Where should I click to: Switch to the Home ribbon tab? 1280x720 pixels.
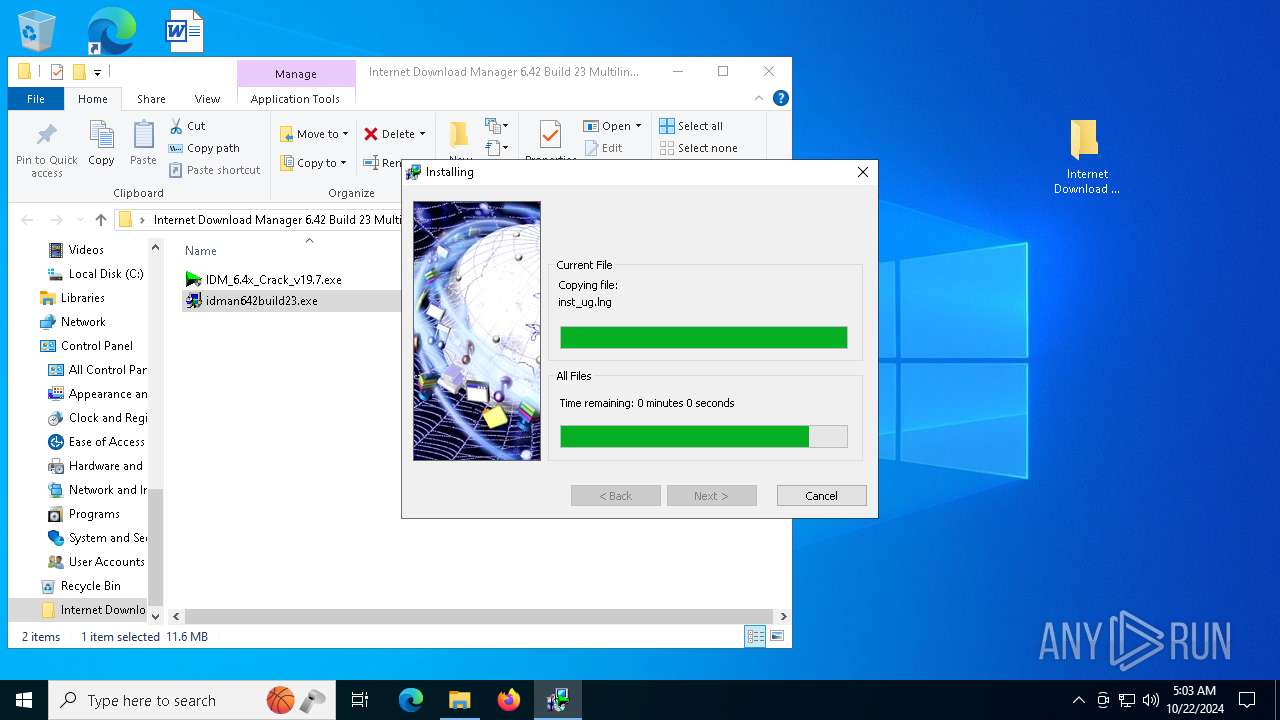93,99
